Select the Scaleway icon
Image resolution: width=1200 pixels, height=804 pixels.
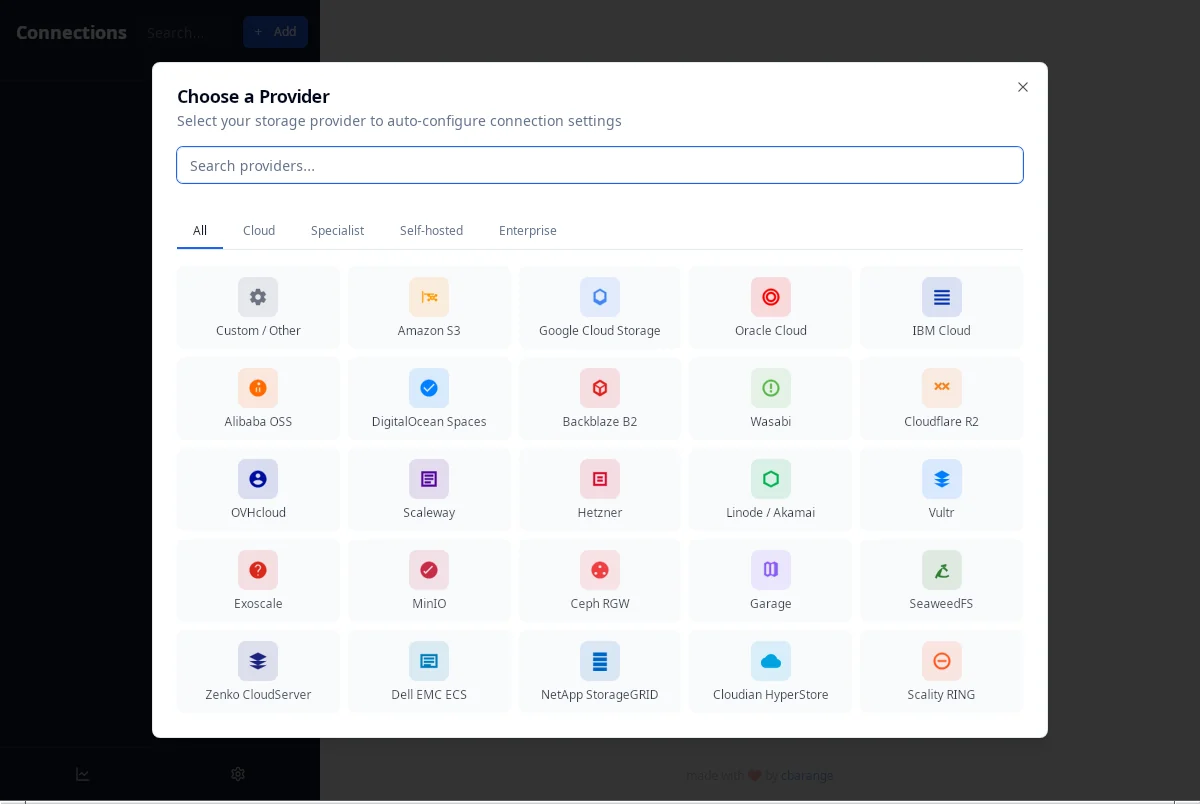(429, 479)
